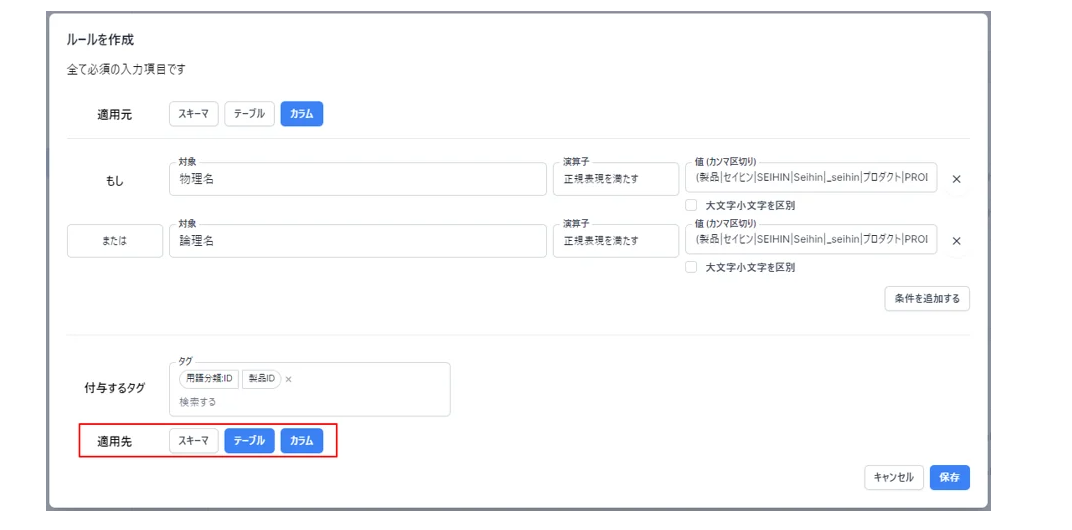Remove the 論理名 condition row with X

pos(956,241)
